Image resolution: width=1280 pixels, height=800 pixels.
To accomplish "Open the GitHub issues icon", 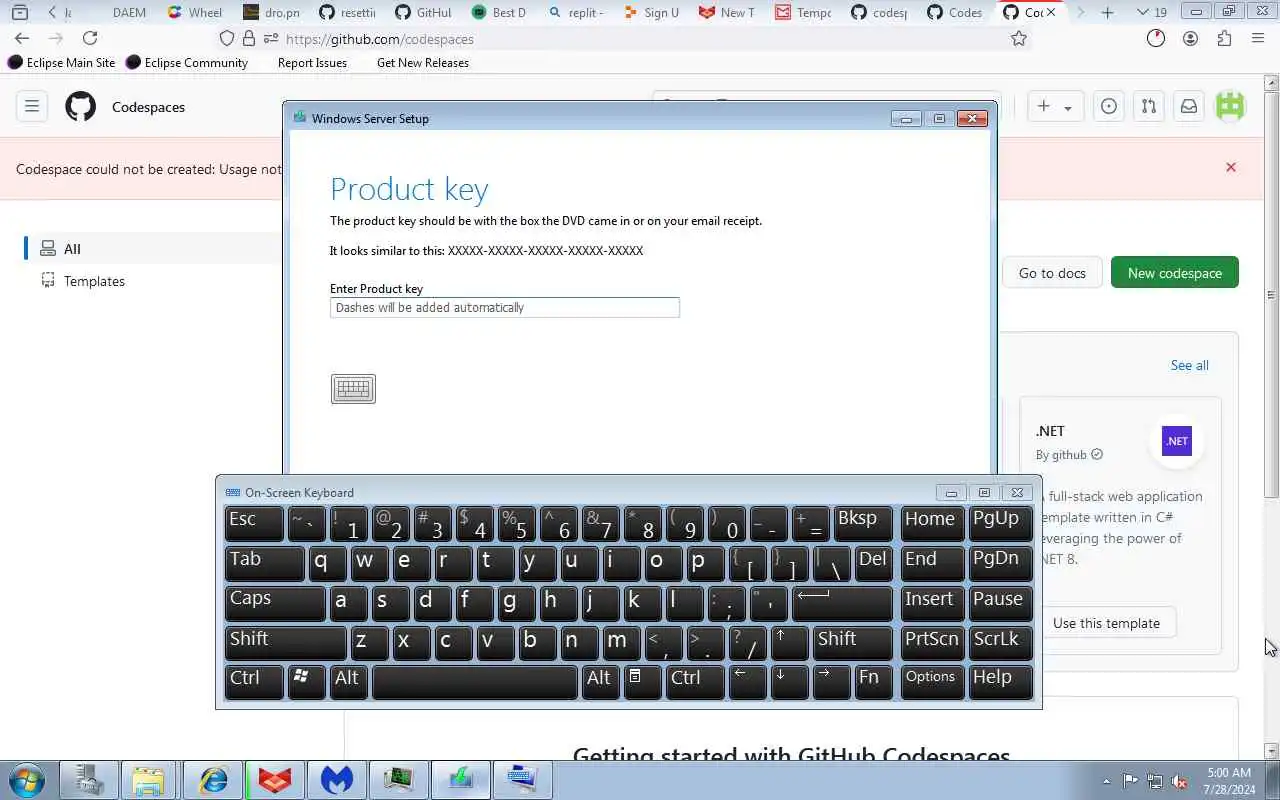I will [1109, 106].
